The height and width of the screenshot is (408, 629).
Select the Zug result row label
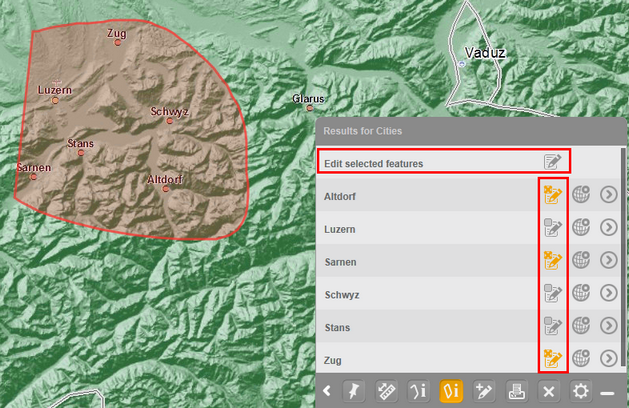coord(333,360)
